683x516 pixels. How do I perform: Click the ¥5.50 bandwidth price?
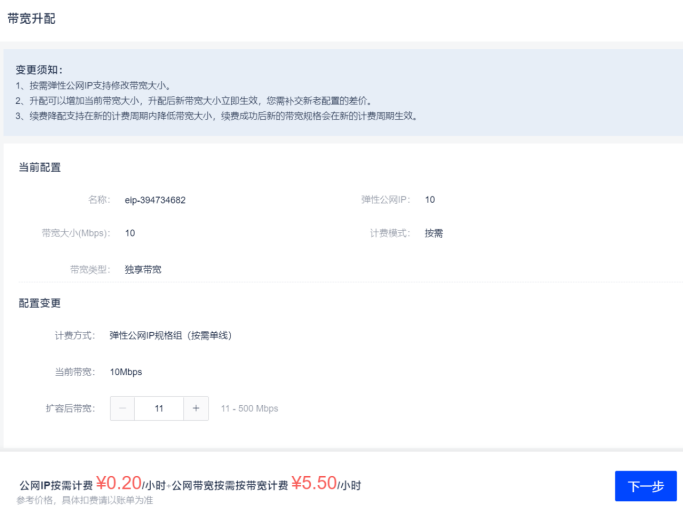click(x=314, y=483)
